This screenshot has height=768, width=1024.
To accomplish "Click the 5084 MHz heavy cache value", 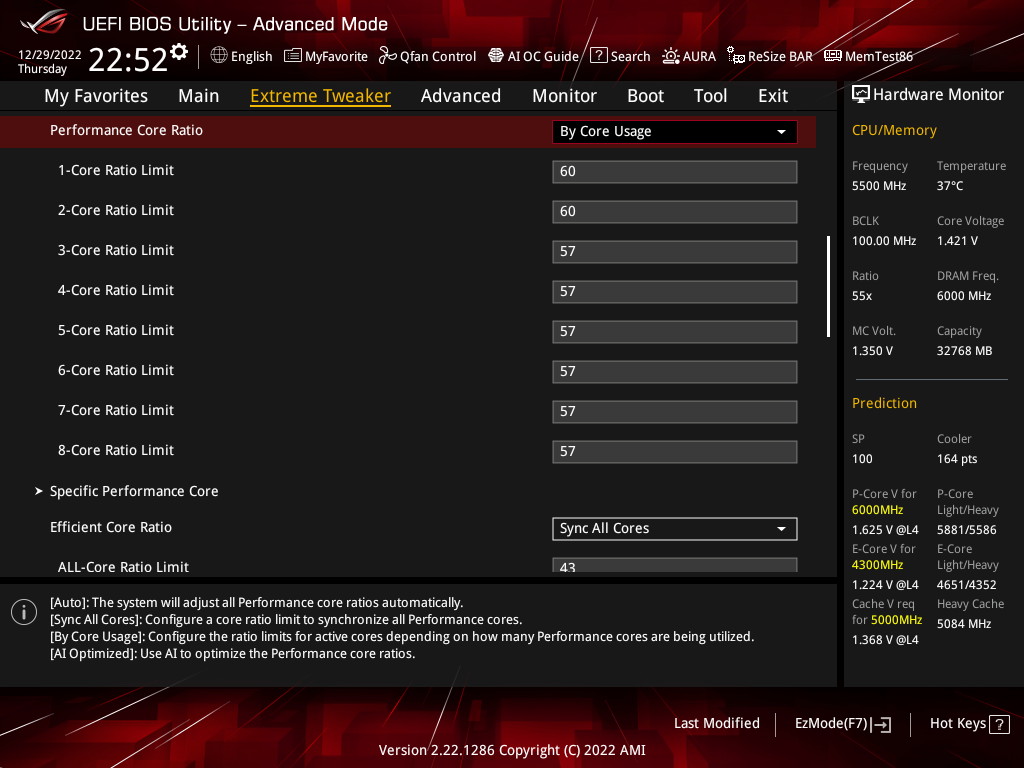I will pos(964,624).
